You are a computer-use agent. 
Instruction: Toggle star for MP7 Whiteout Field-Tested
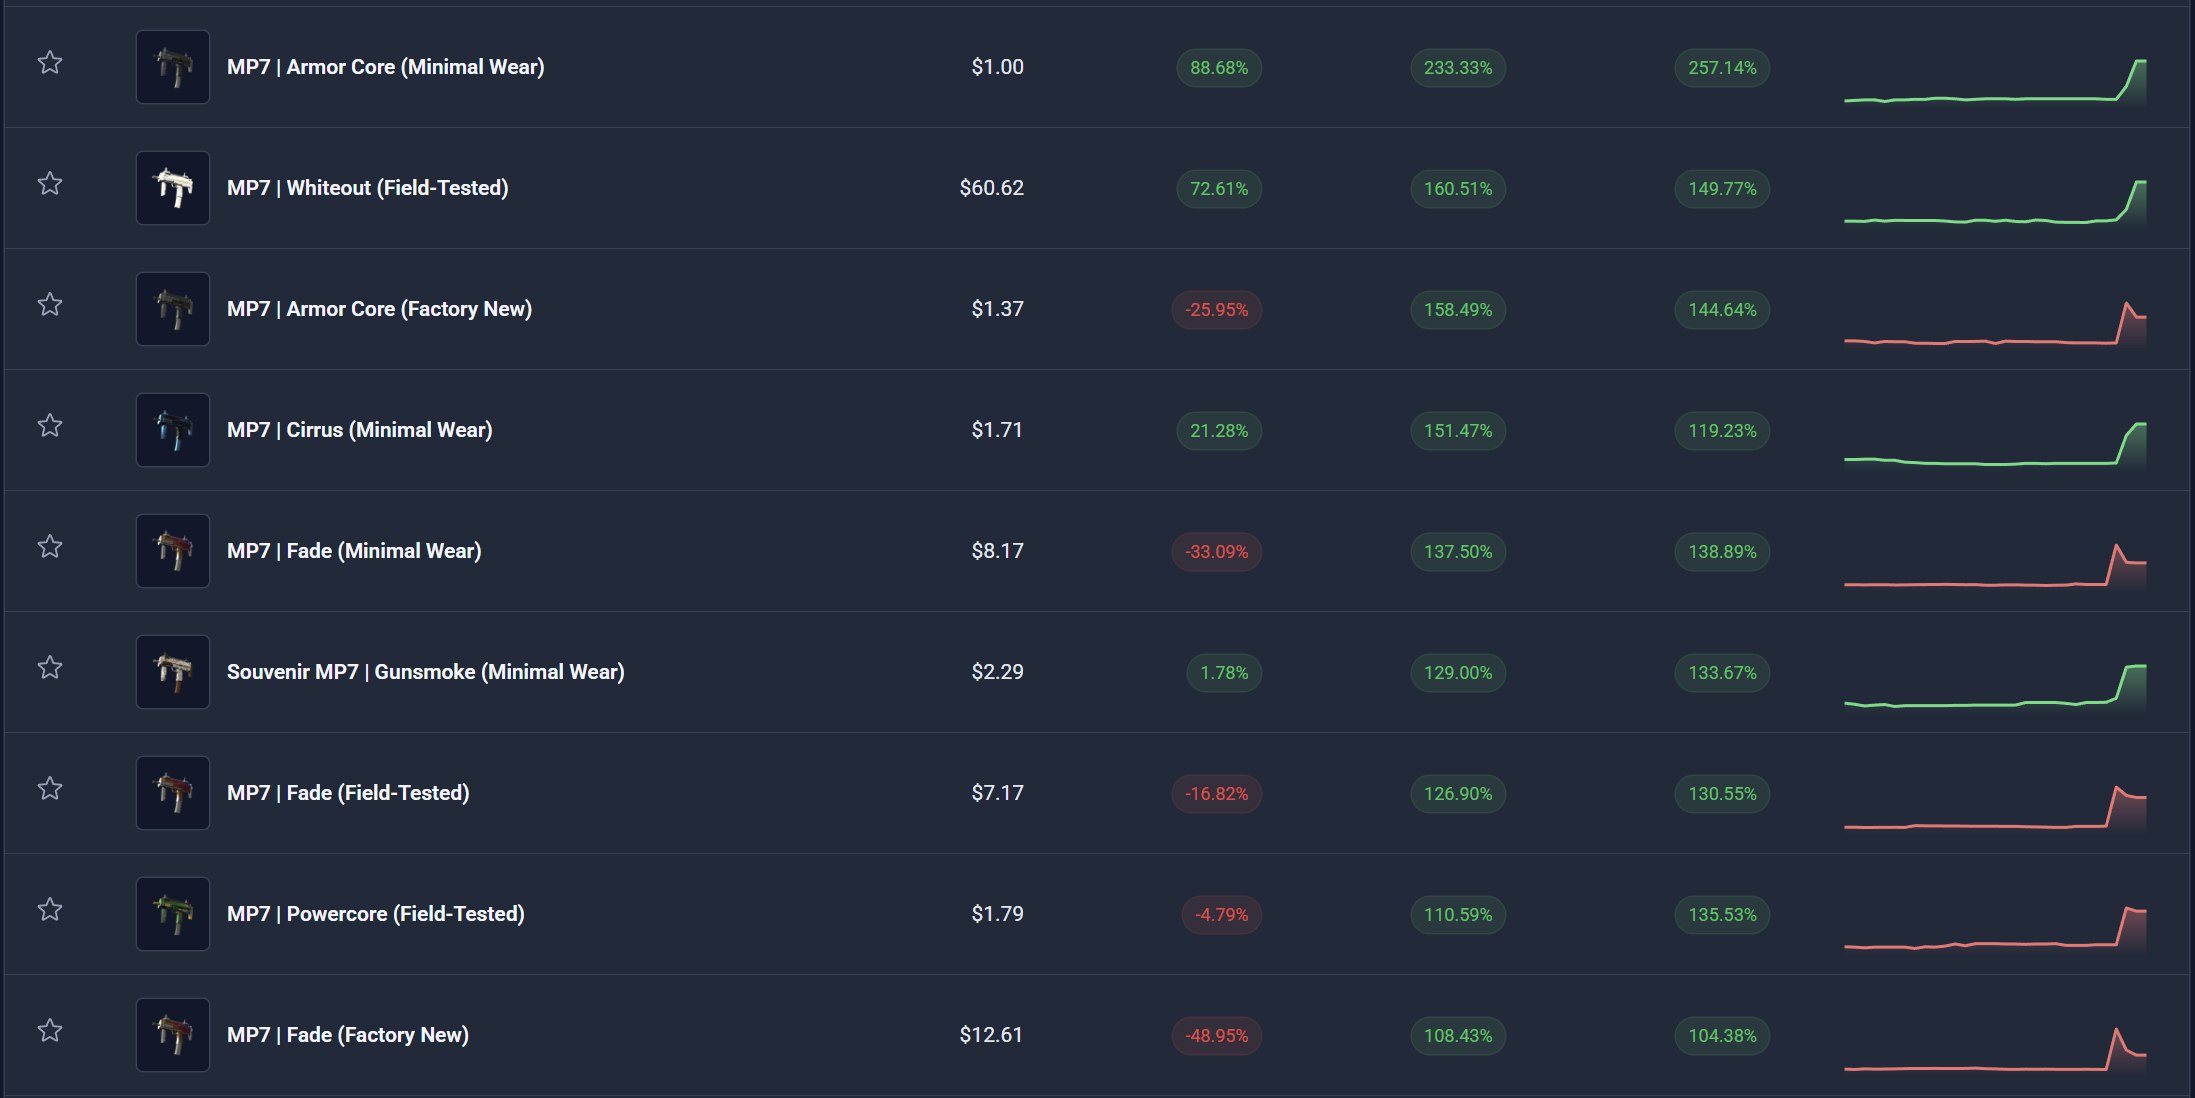point(50,184)
